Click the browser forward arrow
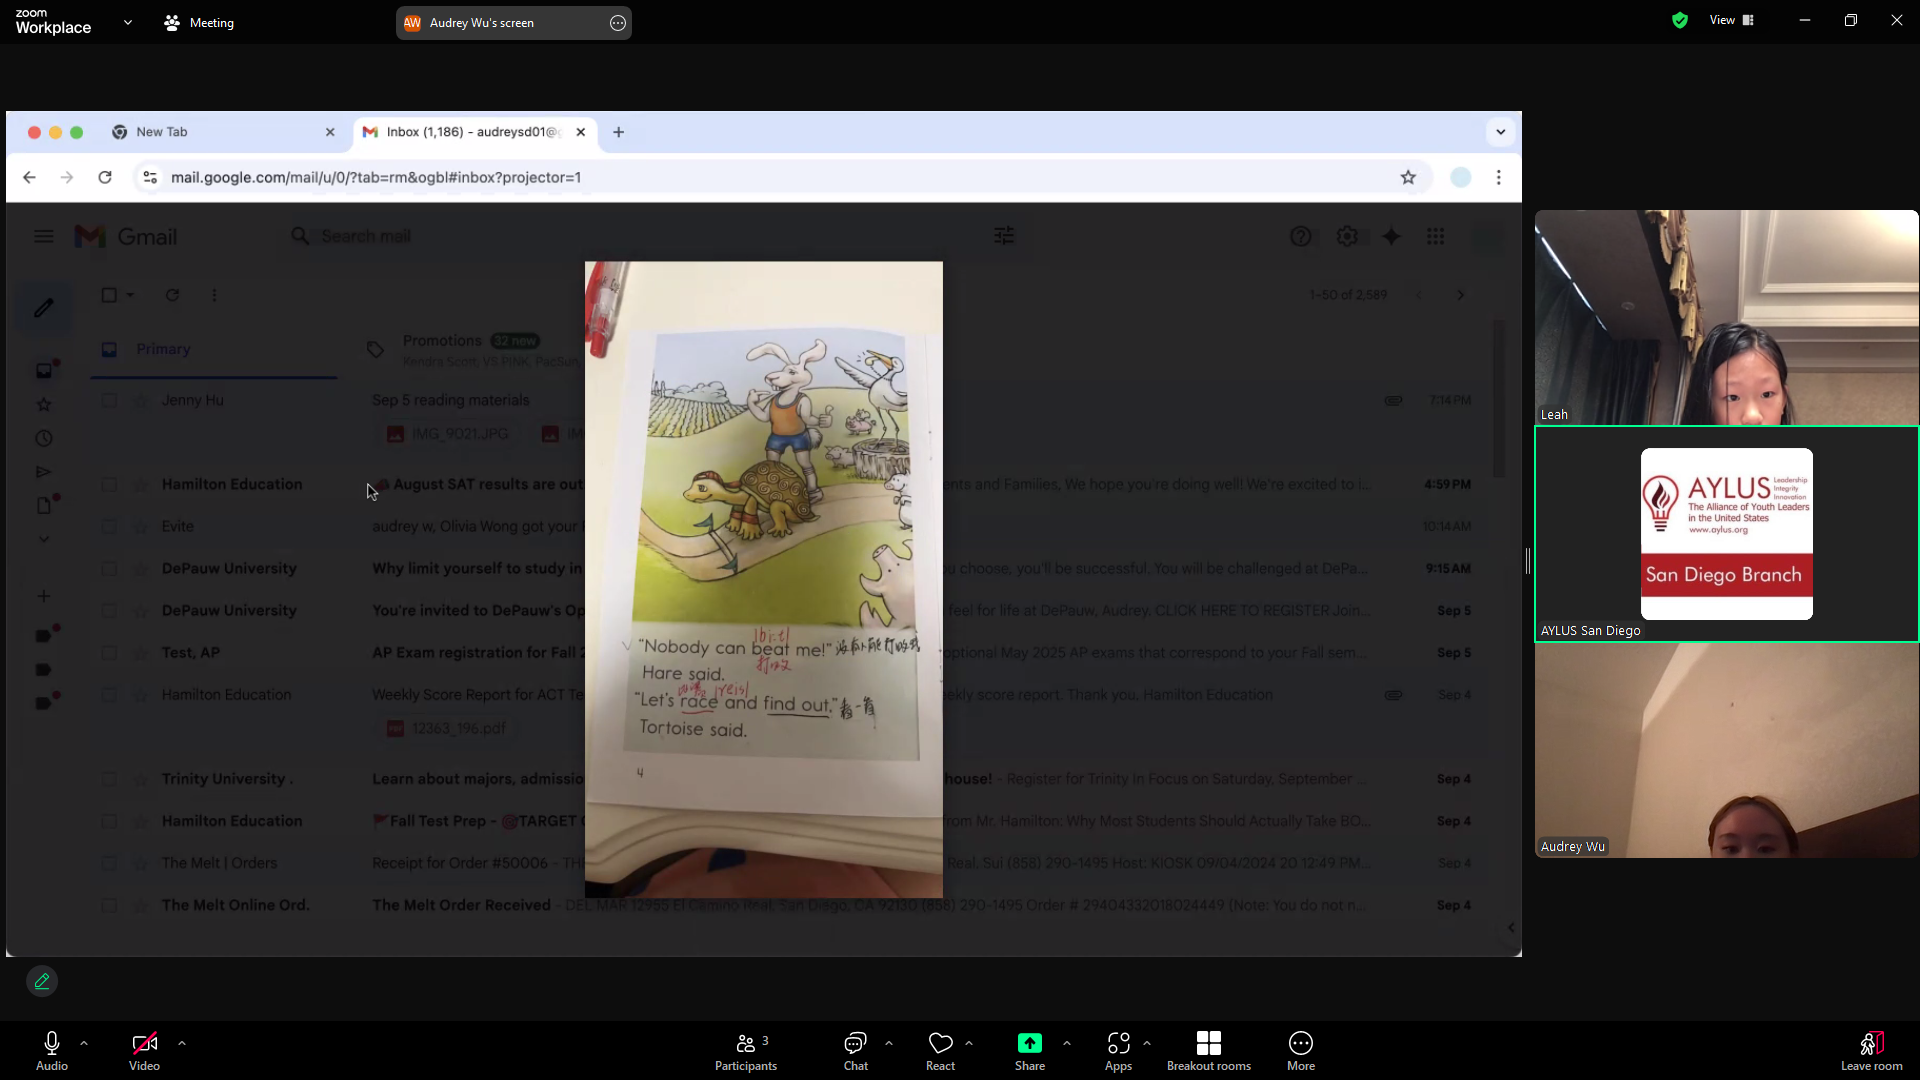 pyautogui.click(x=67, y=177)
